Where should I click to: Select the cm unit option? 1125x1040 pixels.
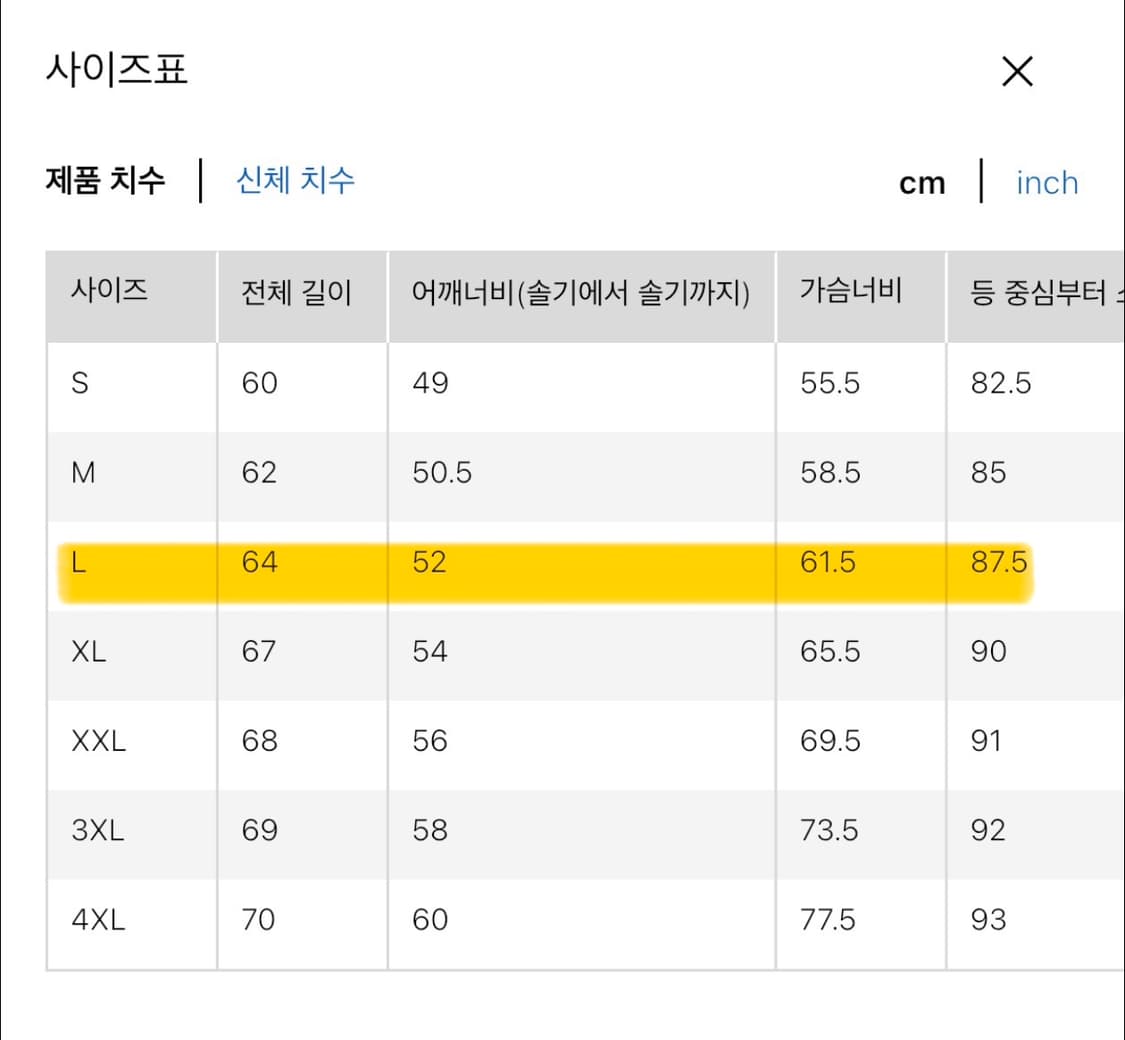921,182
